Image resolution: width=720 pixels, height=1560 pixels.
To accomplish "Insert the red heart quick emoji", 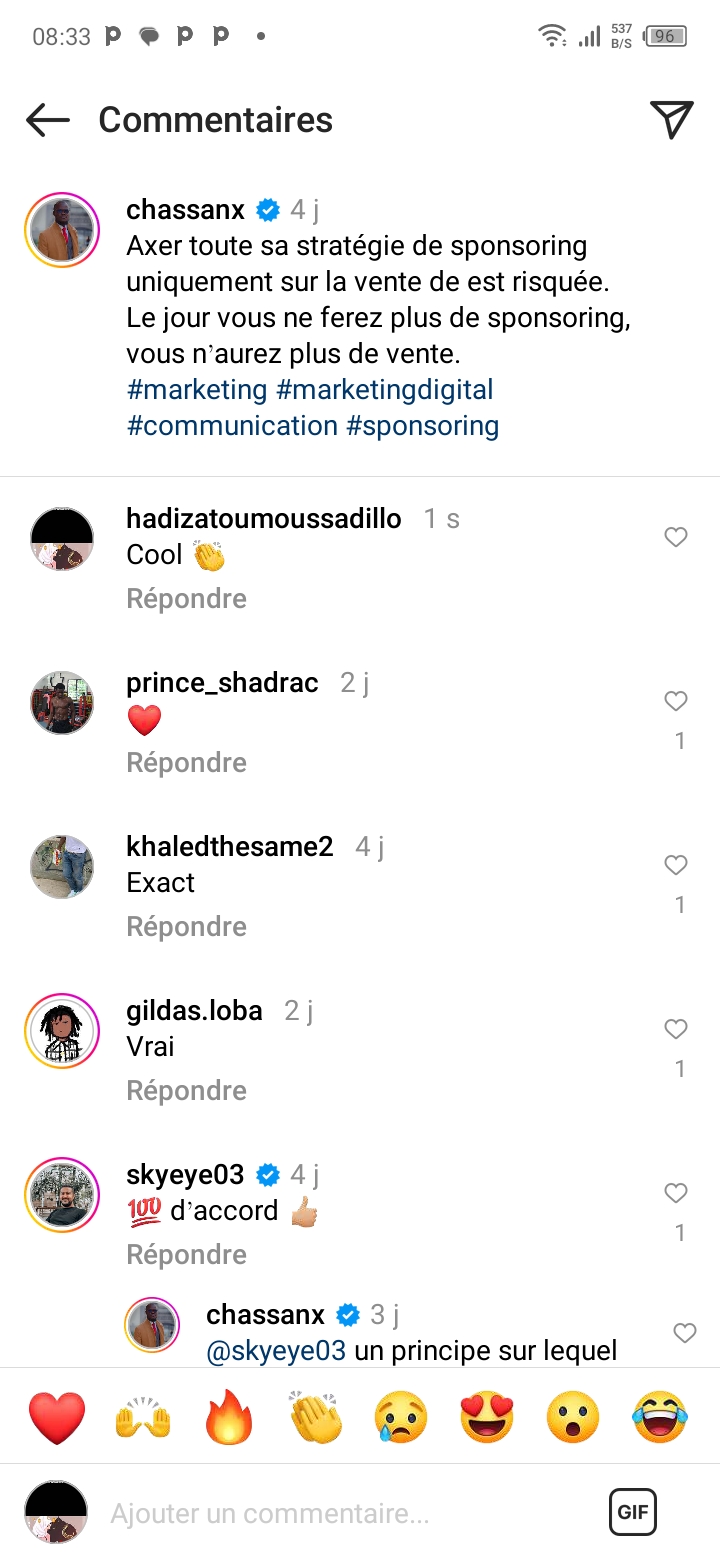I will (57, 1417).
